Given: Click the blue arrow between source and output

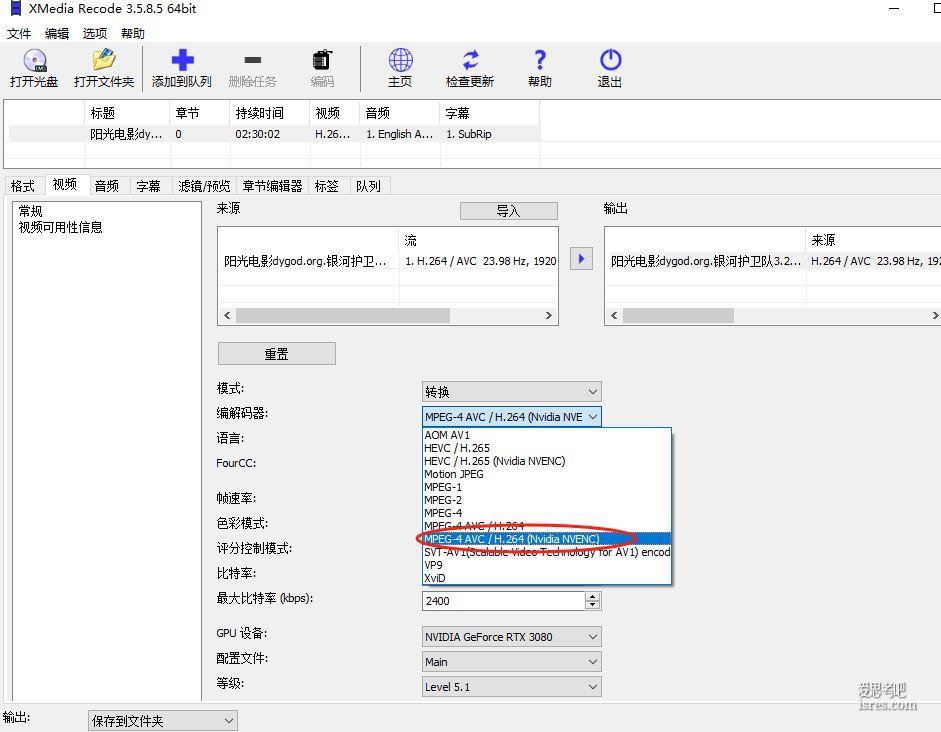Looking at the screenshot, I should coord(581,259).
